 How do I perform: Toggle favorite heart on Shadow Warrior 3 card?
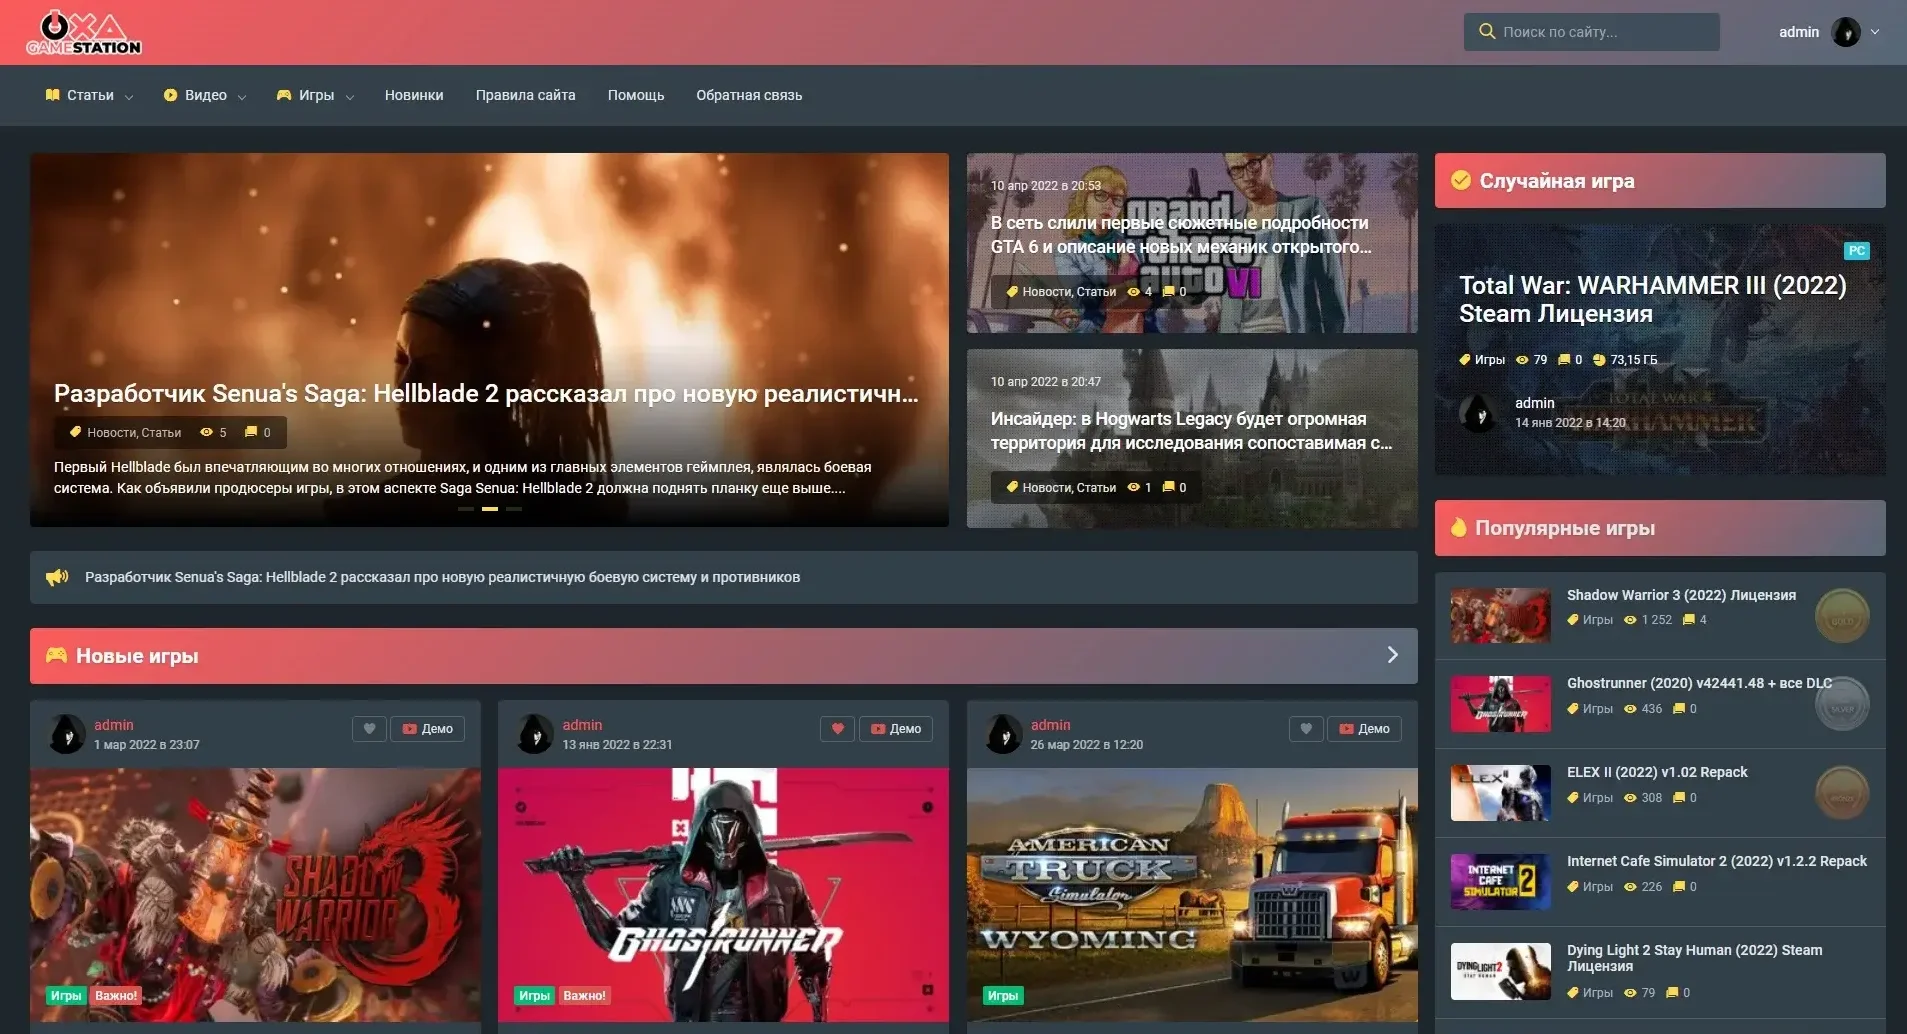369,729
